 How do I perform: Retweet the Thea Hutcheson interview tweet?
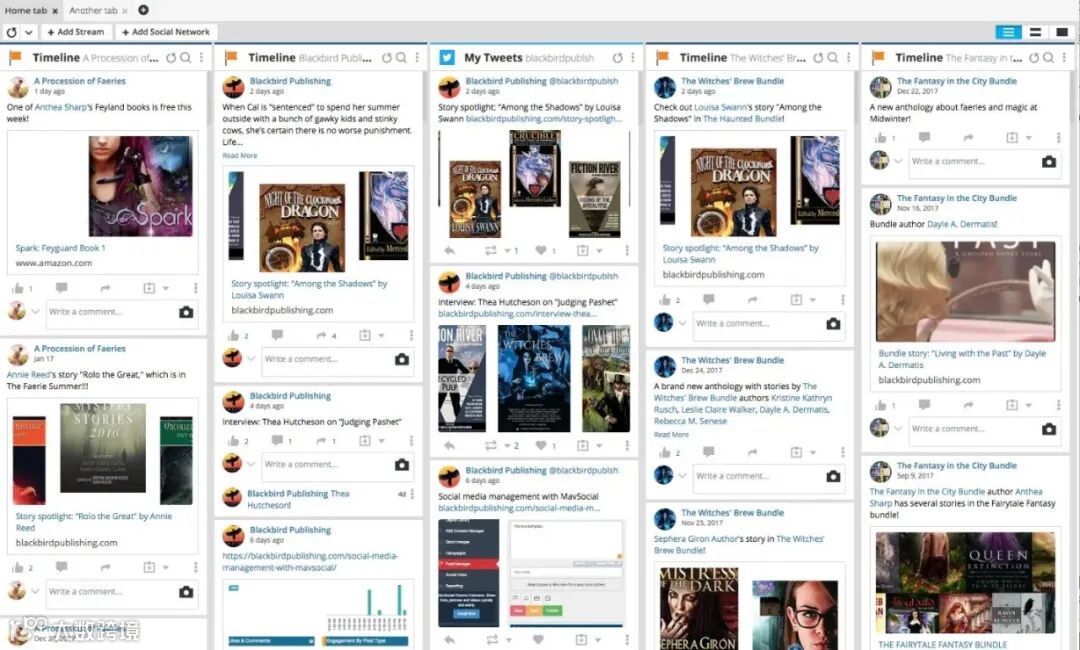tap(490, 445)
